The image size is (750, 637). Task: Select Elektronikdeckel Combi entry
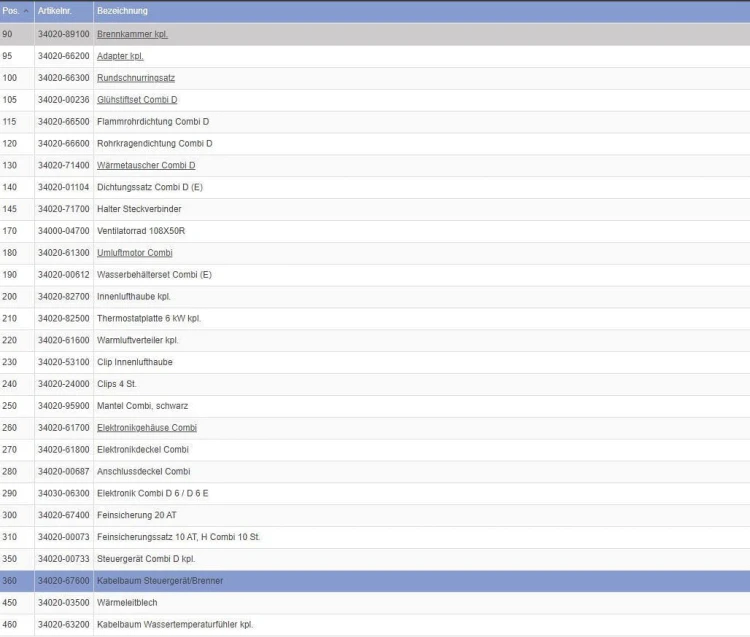(143, 450)
